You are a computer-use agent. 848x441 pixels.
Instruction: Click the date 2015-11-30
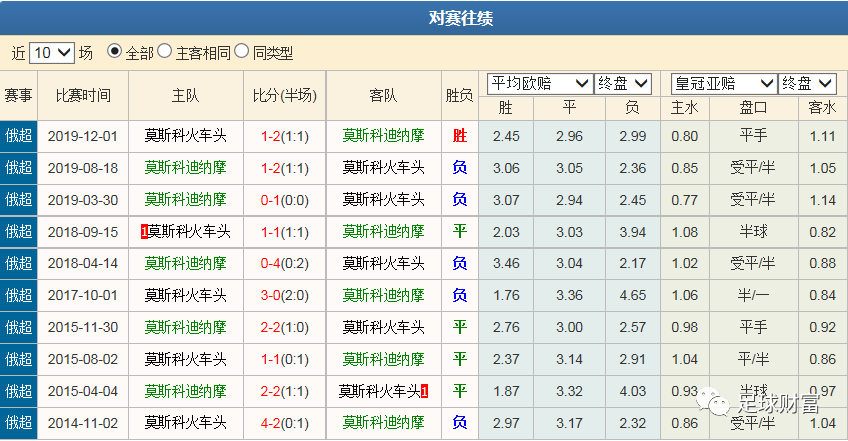click(83, 328)
